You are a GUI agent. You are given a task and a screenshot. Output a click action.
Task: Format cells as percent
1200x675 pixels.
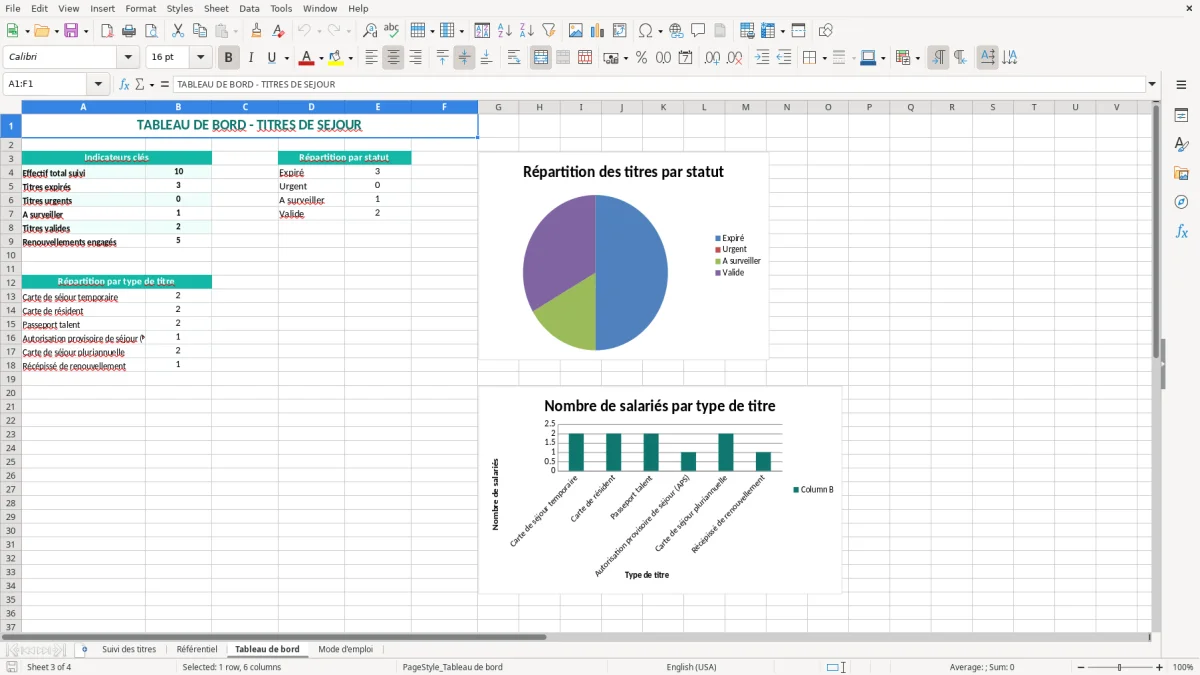641,58
